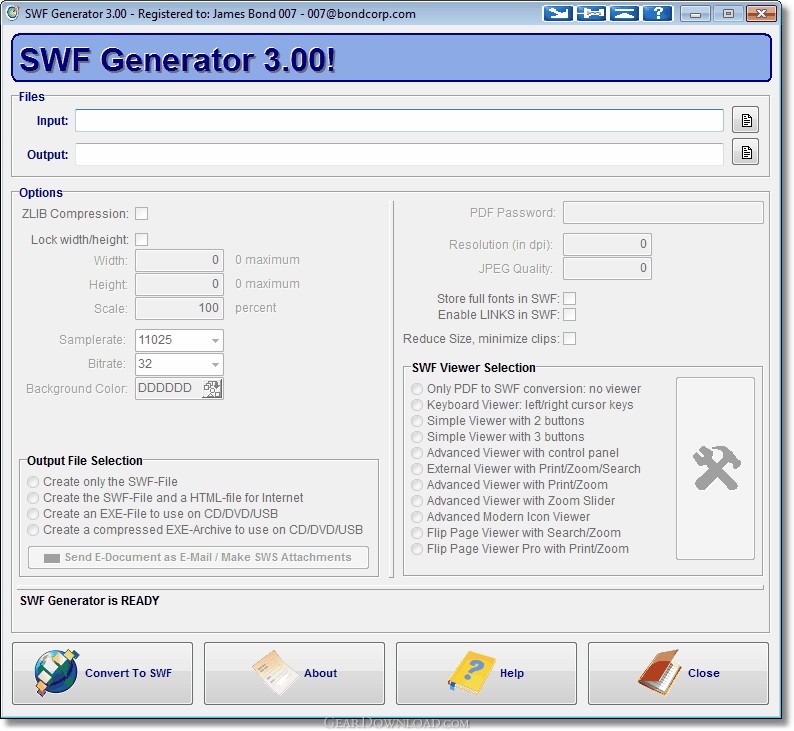Check Store full fonts in SWF

point(570,299)
